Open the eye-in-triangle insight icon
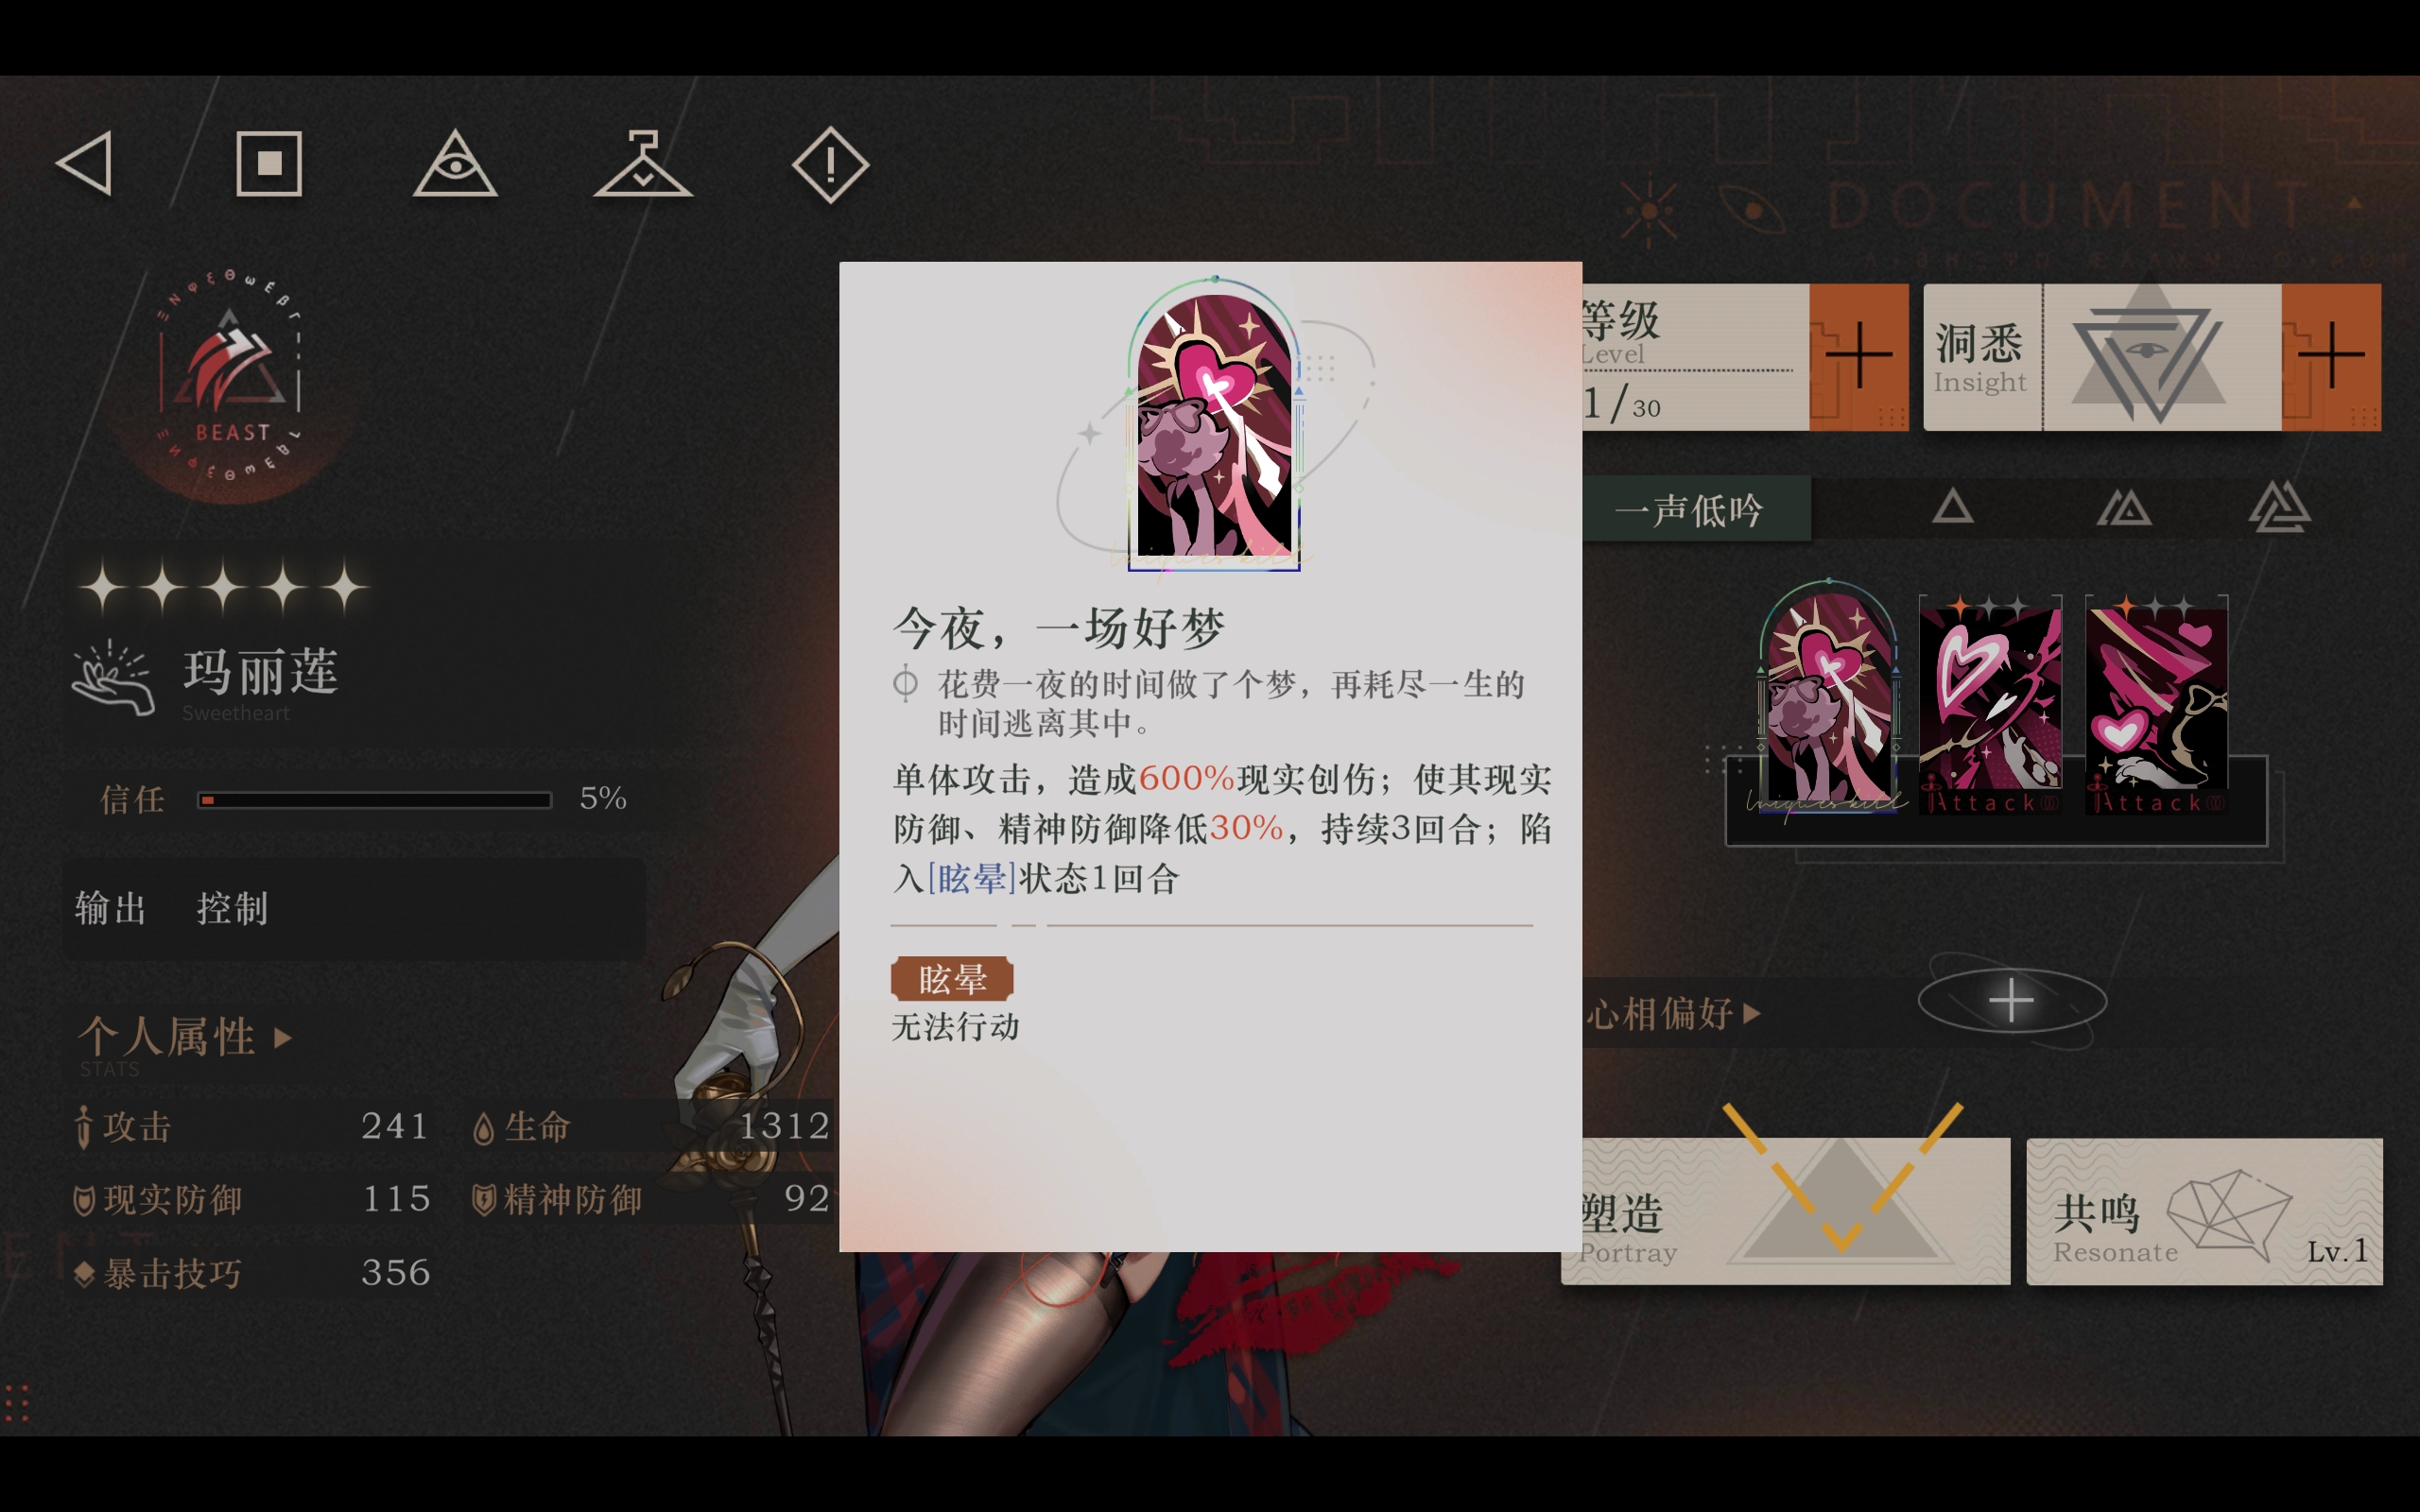 coord(455,163)
